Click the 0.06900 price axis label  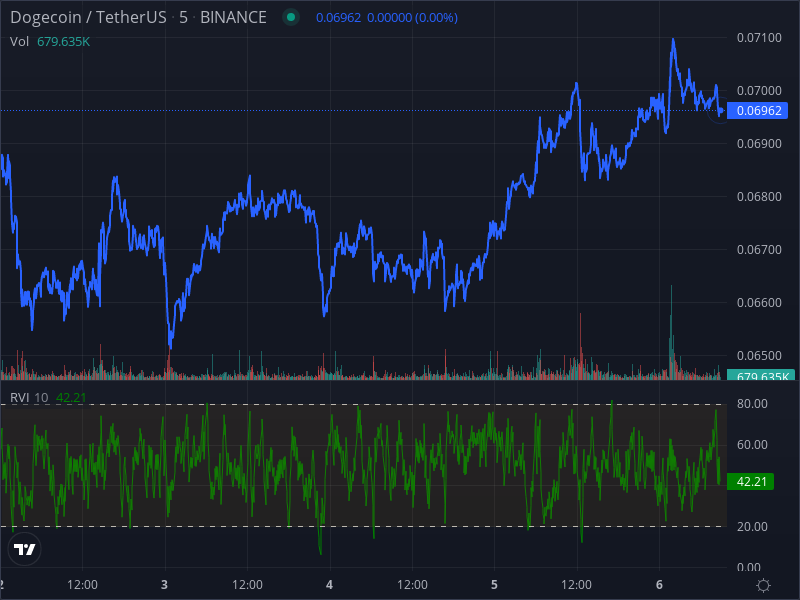pos(759,144)
